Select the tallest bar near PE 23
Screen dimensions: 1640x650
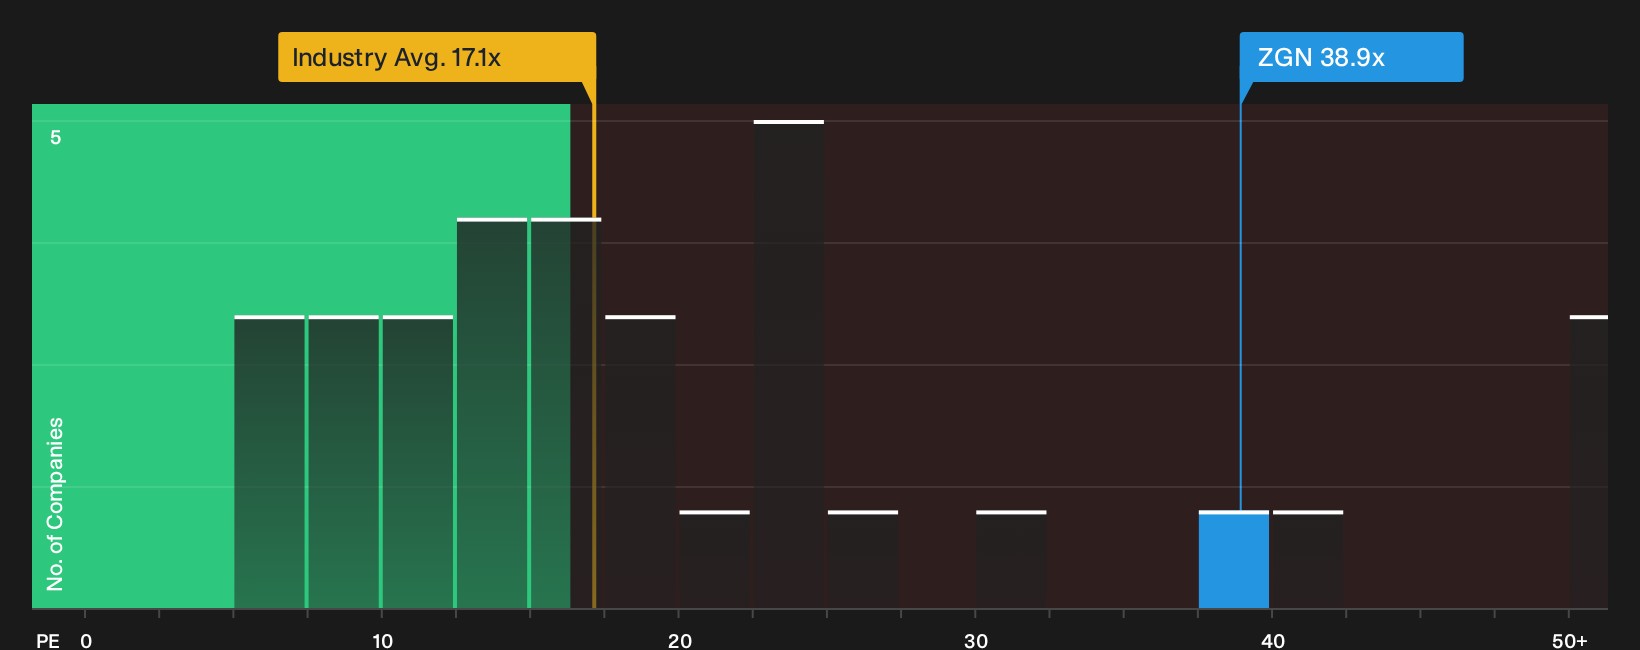[x=789, y=365]
